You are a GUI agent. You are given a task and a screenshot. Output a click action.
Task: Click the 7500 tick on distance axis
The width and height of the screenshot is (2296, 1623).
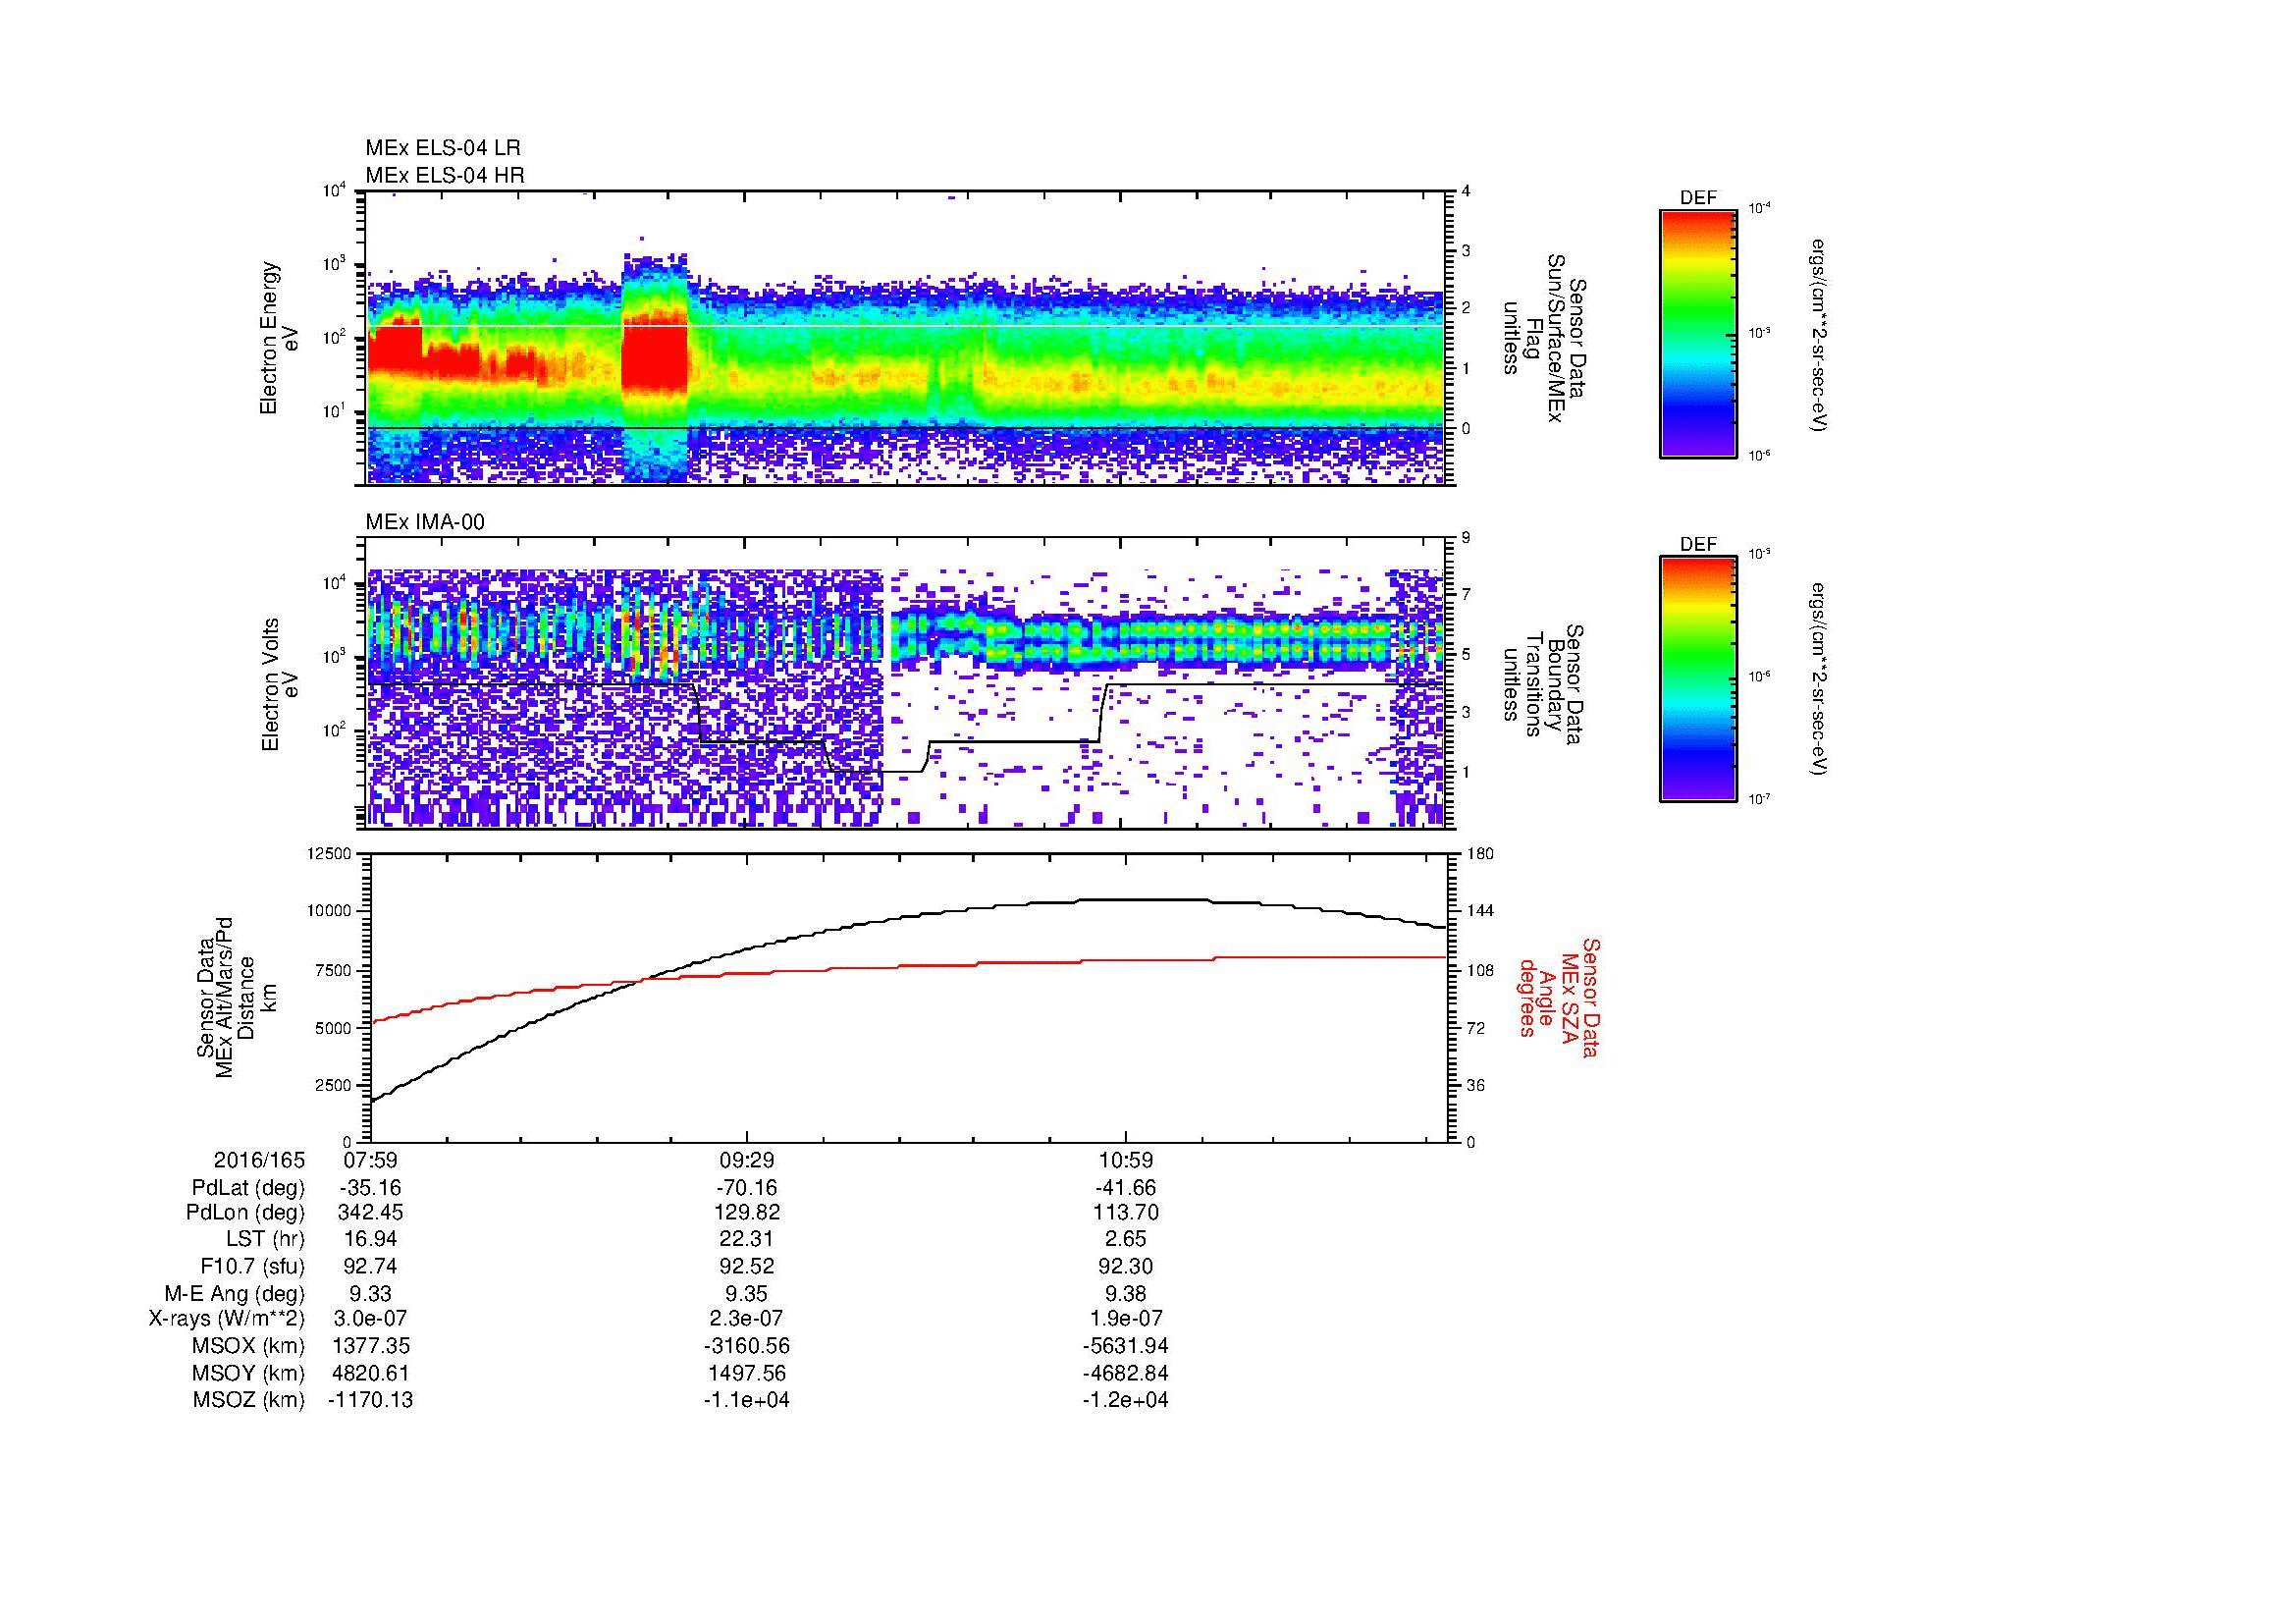tap(335, 970)
